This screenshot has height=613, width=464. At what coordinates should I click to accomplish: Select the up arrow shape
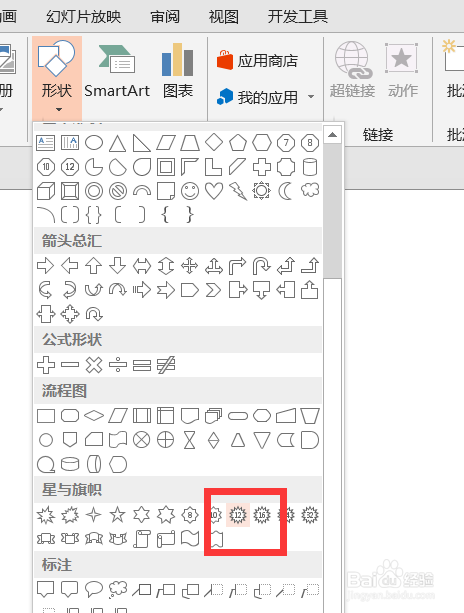pos(94,266)
